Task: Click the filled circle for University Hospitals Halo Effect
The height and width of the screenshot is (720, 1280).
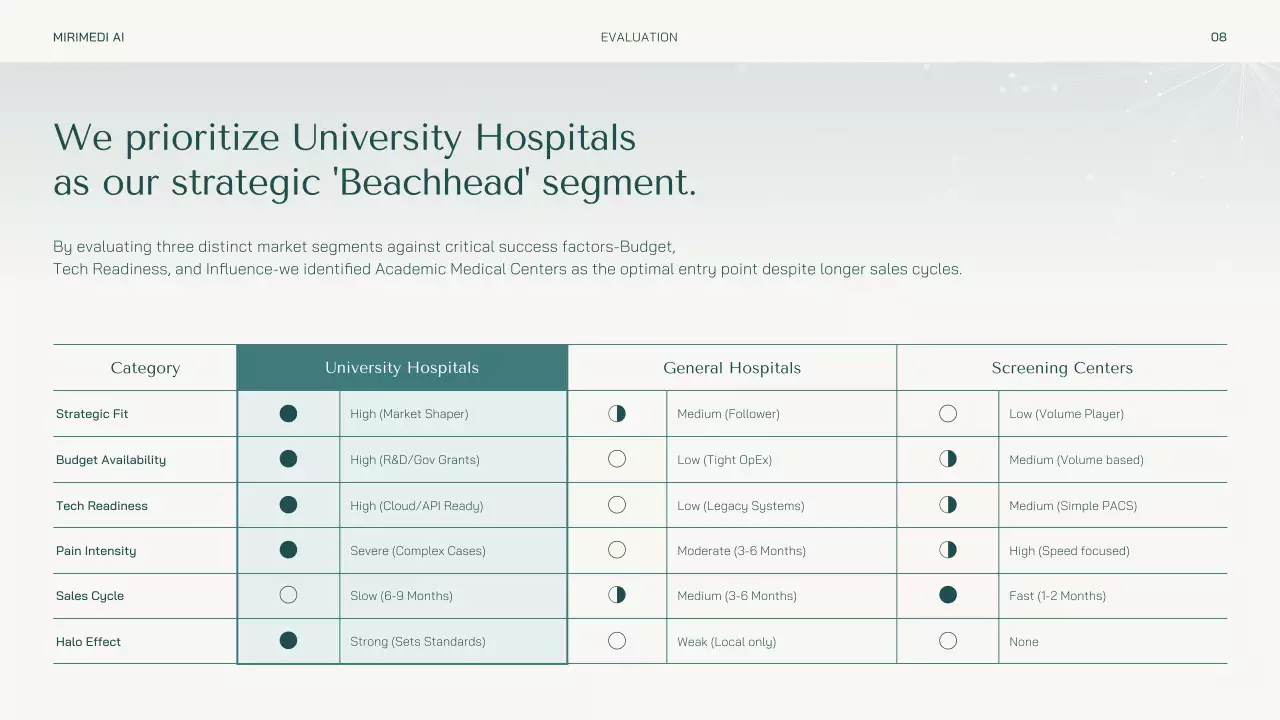Action: [x=288, y=641]
